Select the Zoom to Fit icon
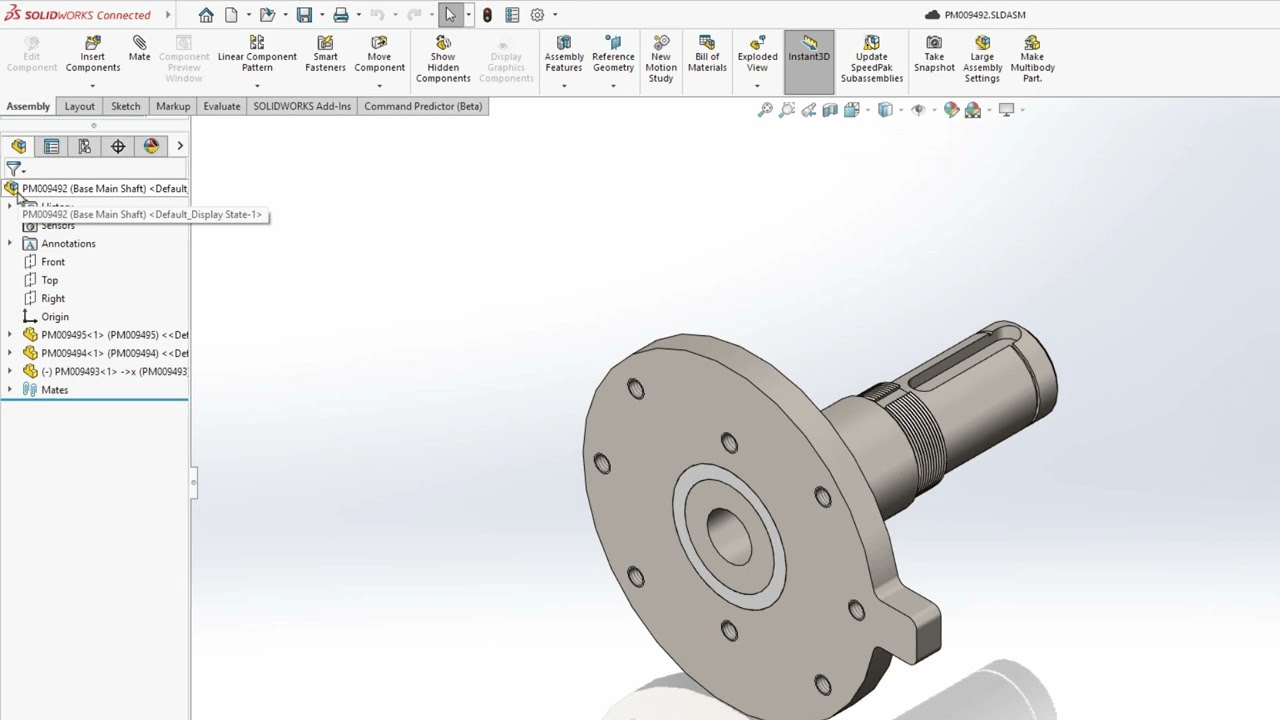Screen dimensions: 1280x720 [765, 110]
